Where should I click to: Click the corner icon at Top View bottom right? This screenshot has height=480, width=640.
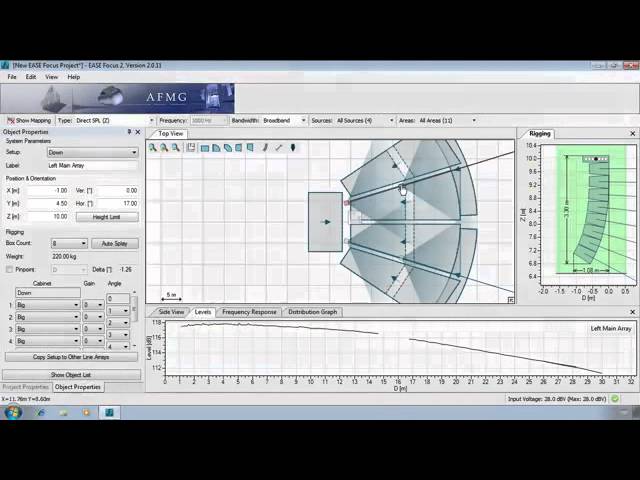[x=511, y=300]
